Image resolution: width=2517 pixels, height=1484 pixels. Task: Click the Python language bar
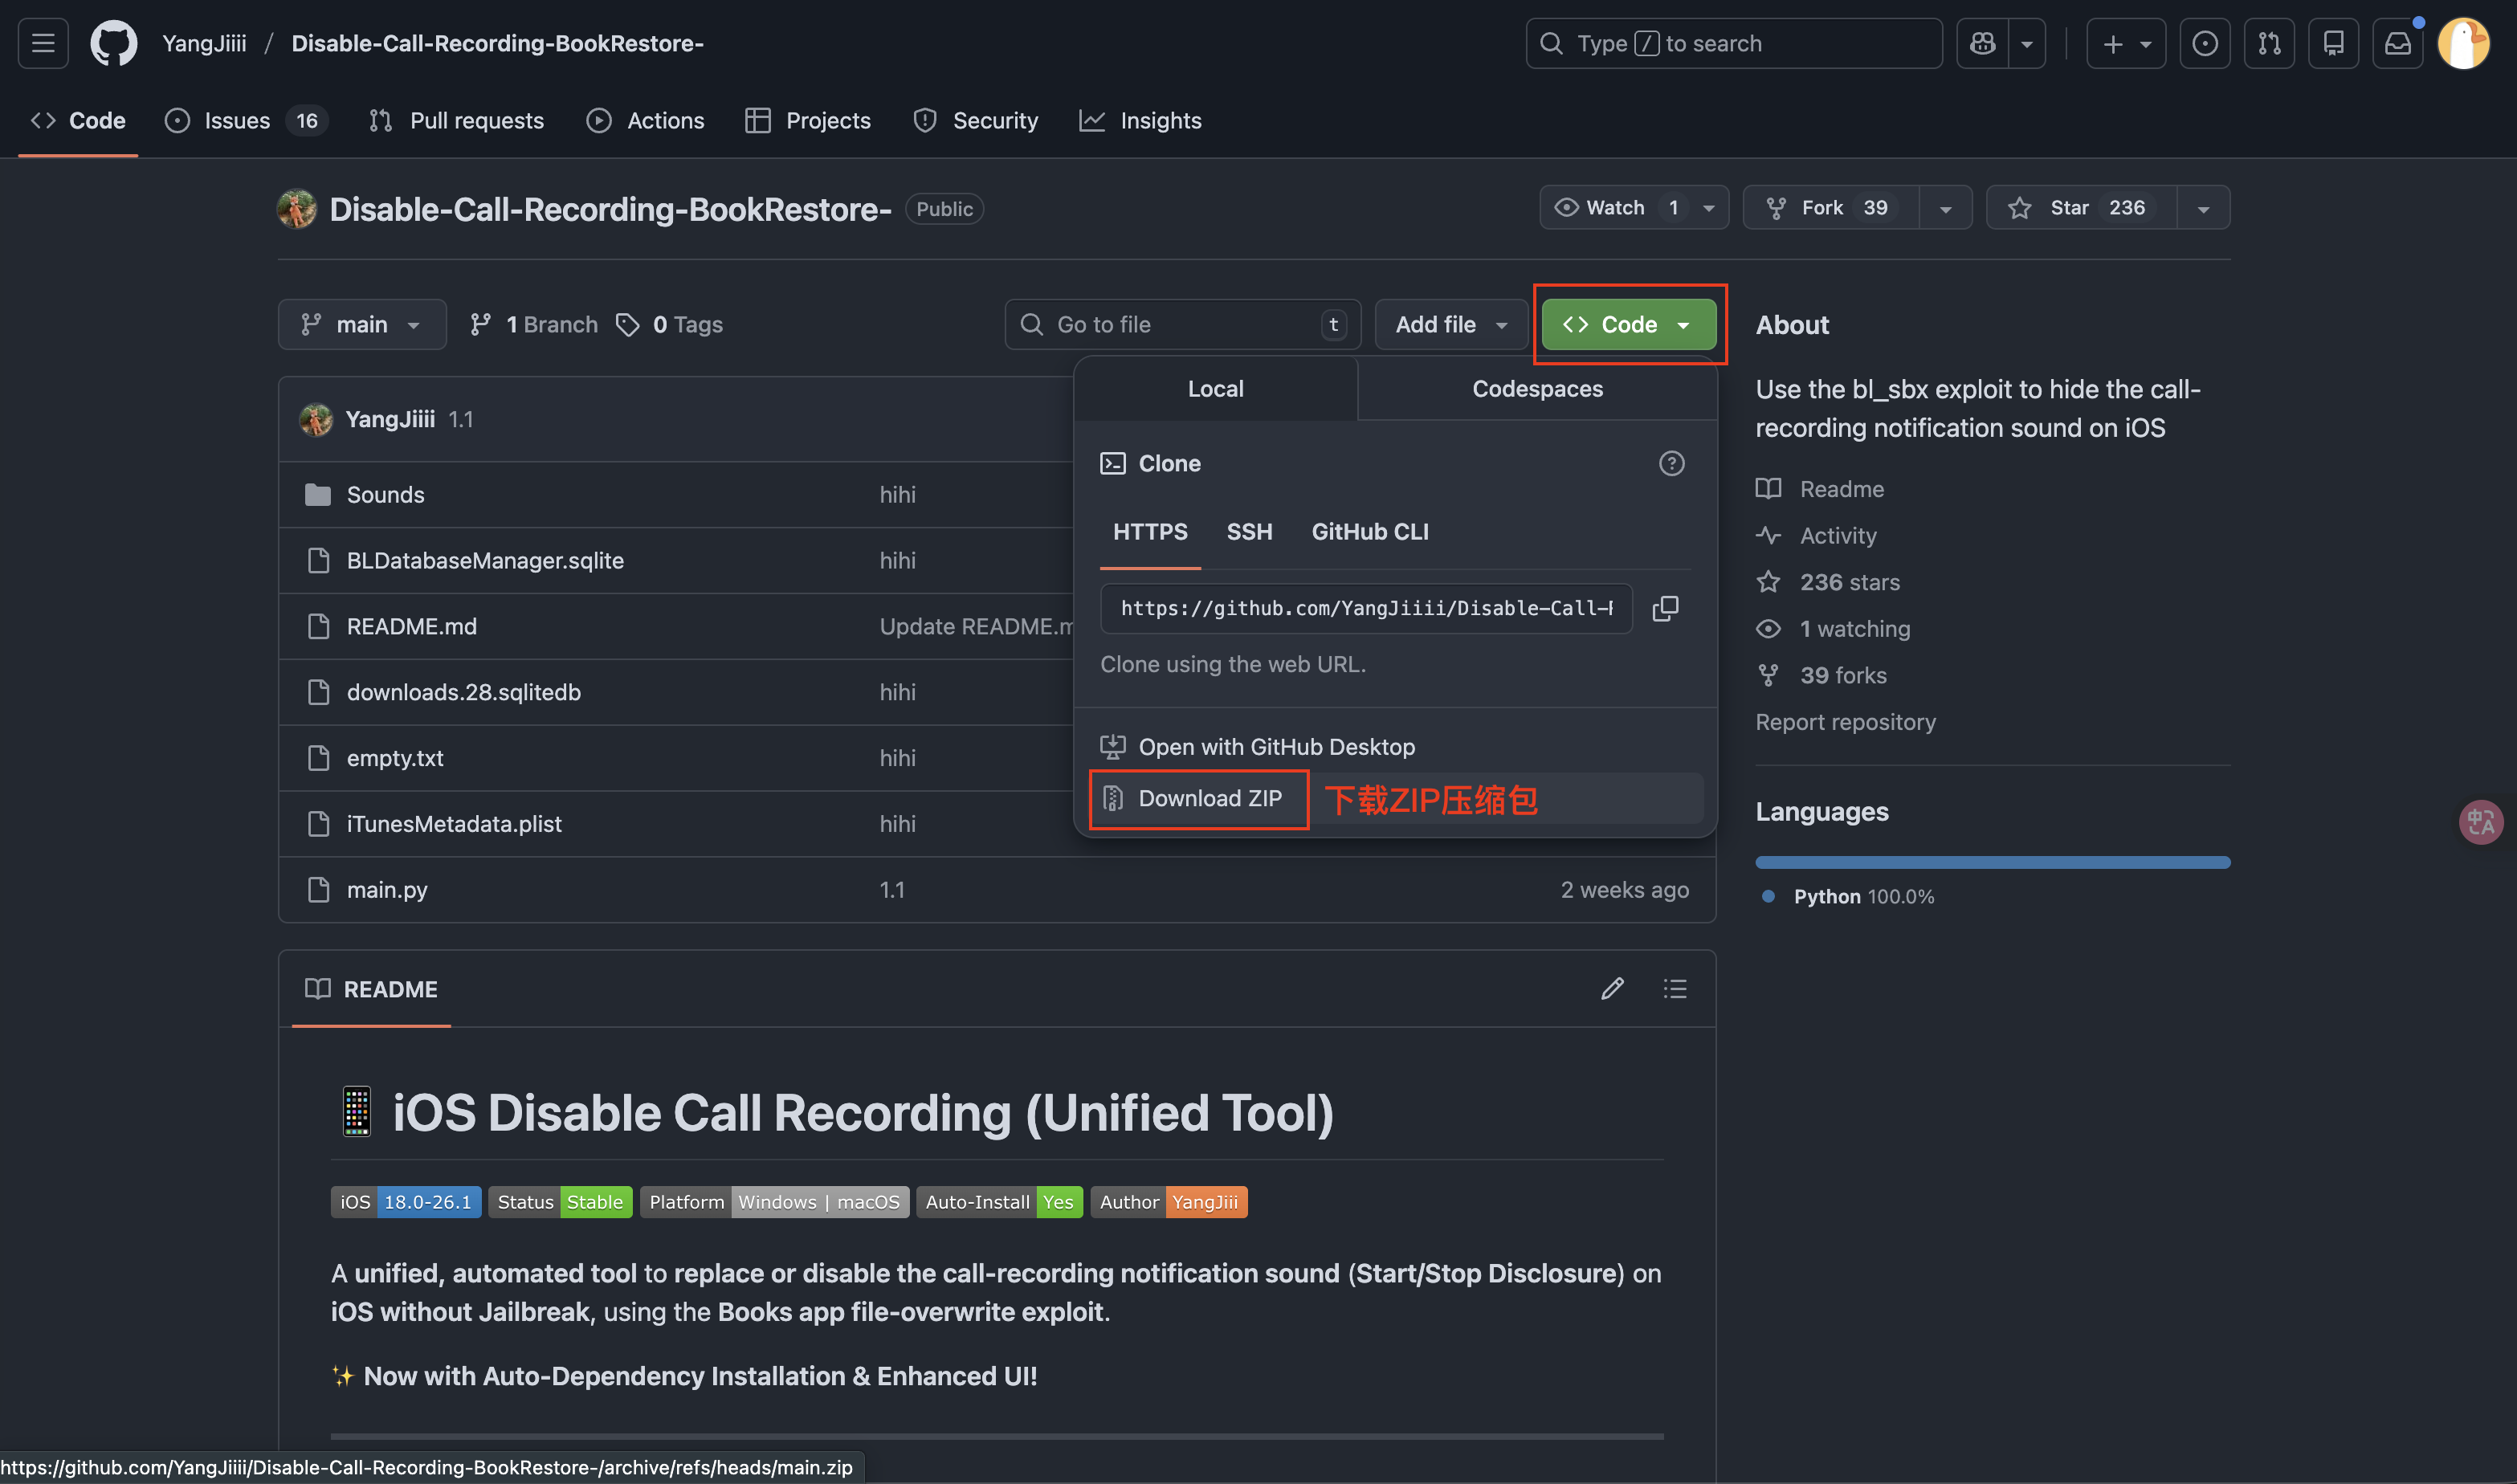coord(1992,862)
